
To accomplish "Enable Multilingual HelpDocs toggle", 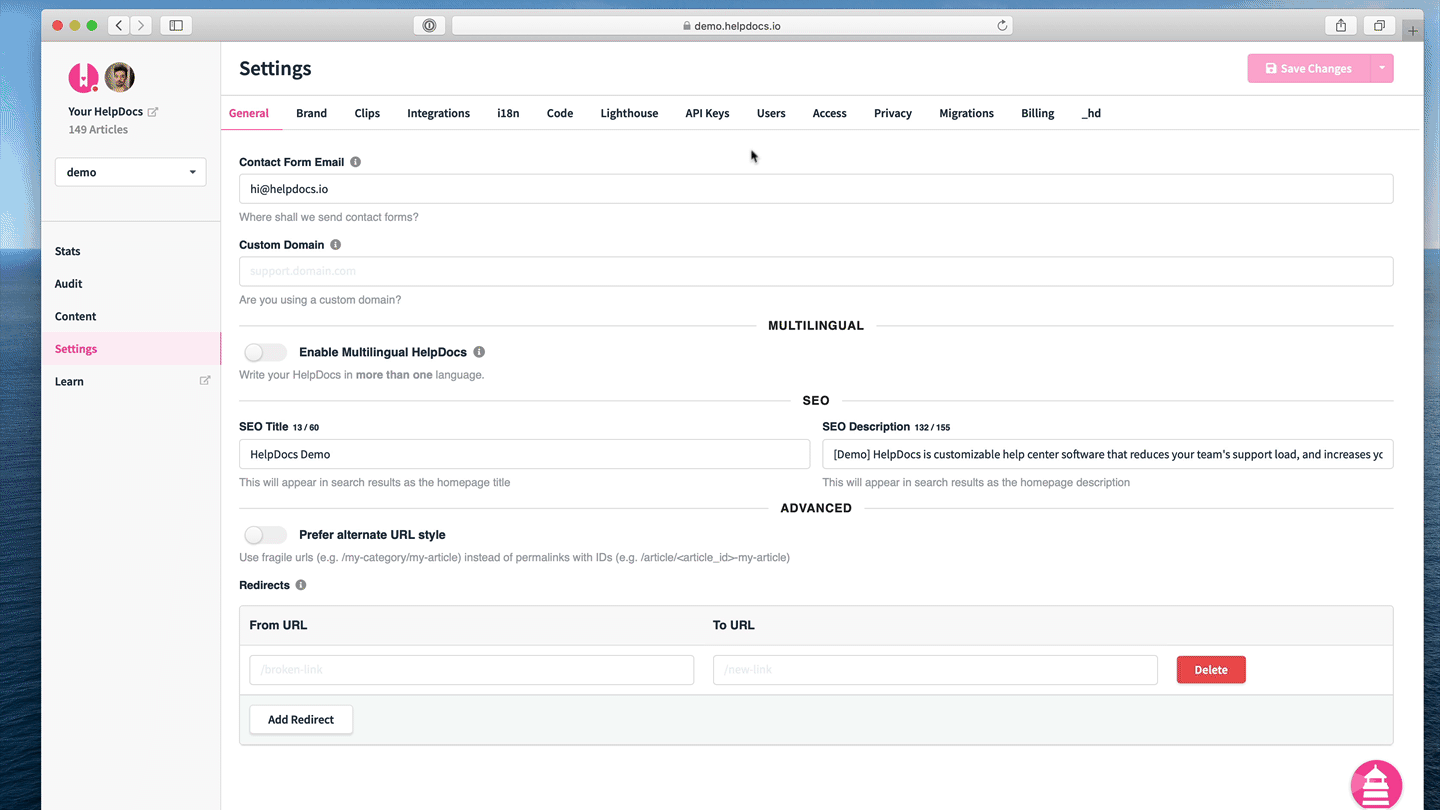I will click(x=265, y=352).
